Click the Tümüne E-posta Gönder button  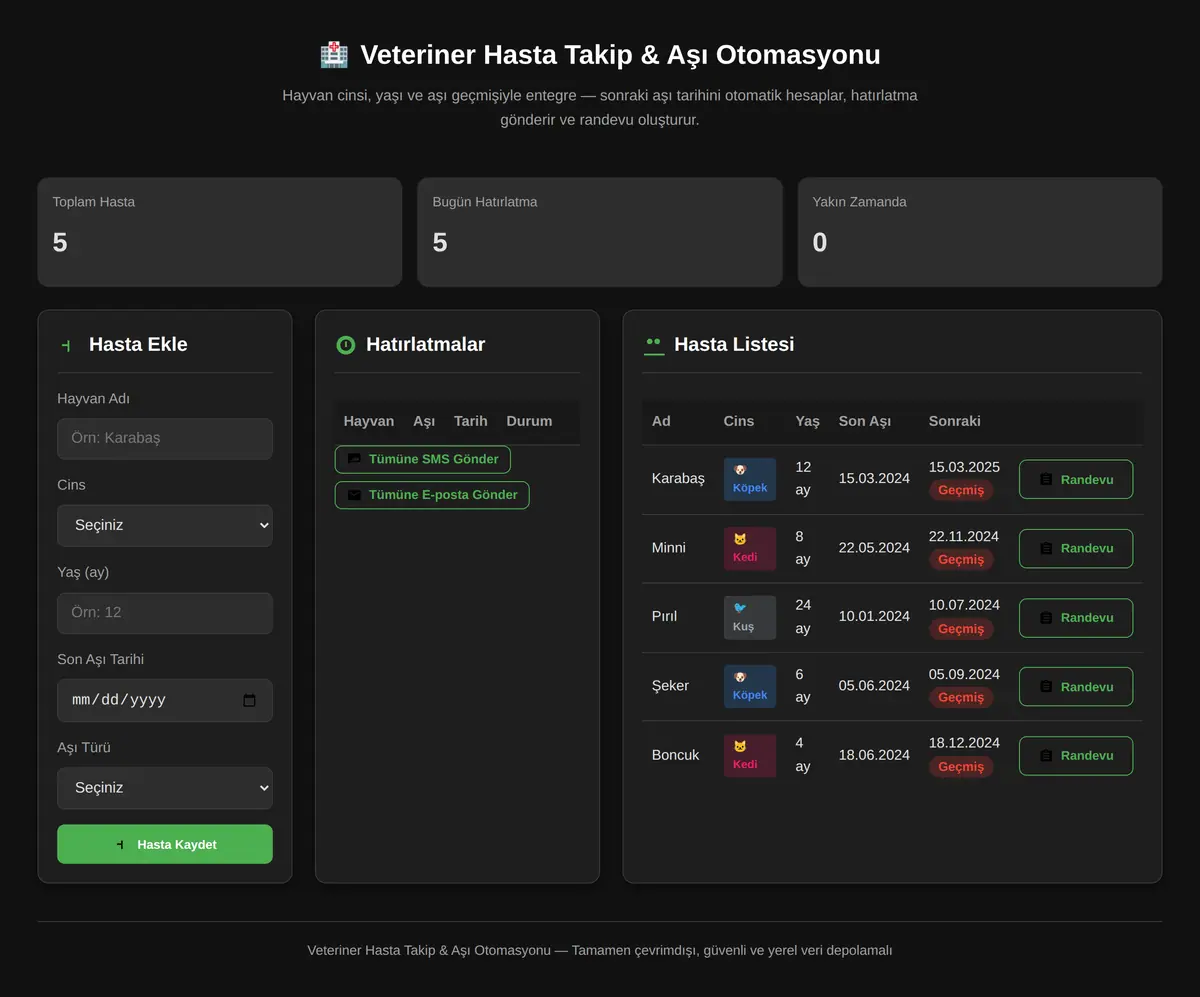(x=432, y=494)
